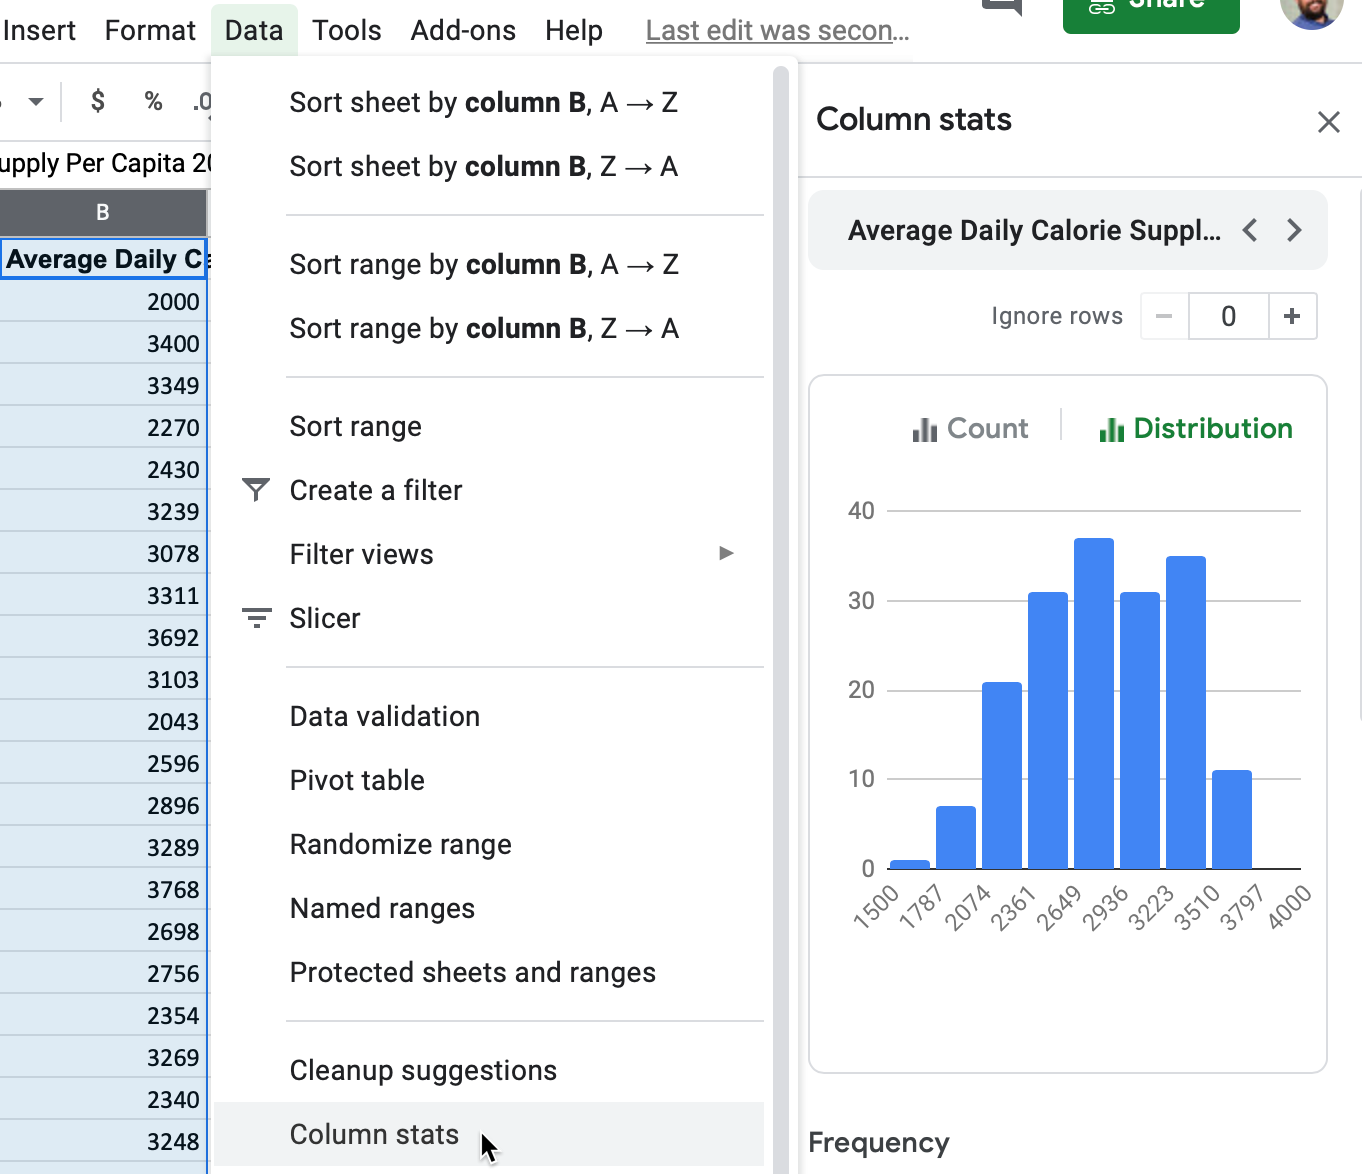Click the filter funnel icon
The image size is (1362, 1174).
256,490
